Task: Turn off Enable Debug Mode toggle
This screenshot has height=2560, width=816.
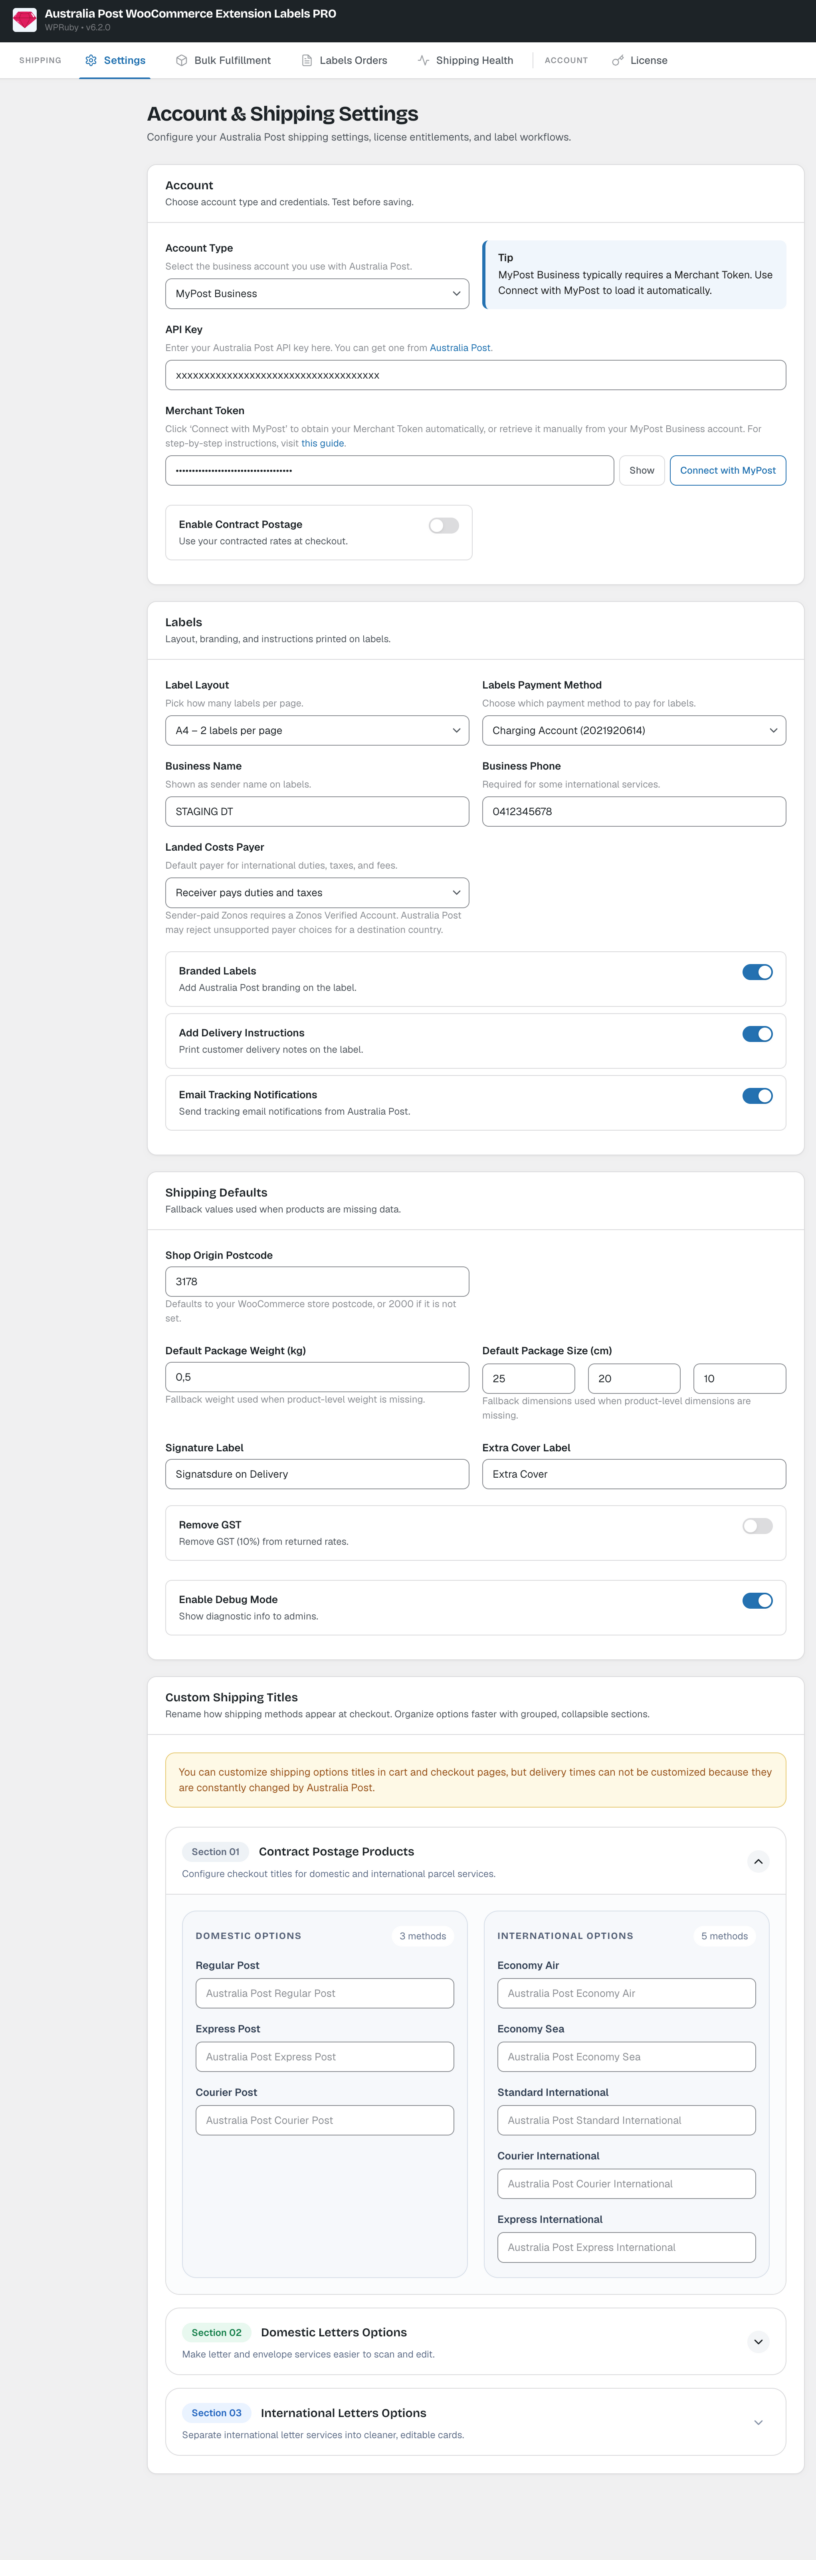Action: tap(757, 1601)
